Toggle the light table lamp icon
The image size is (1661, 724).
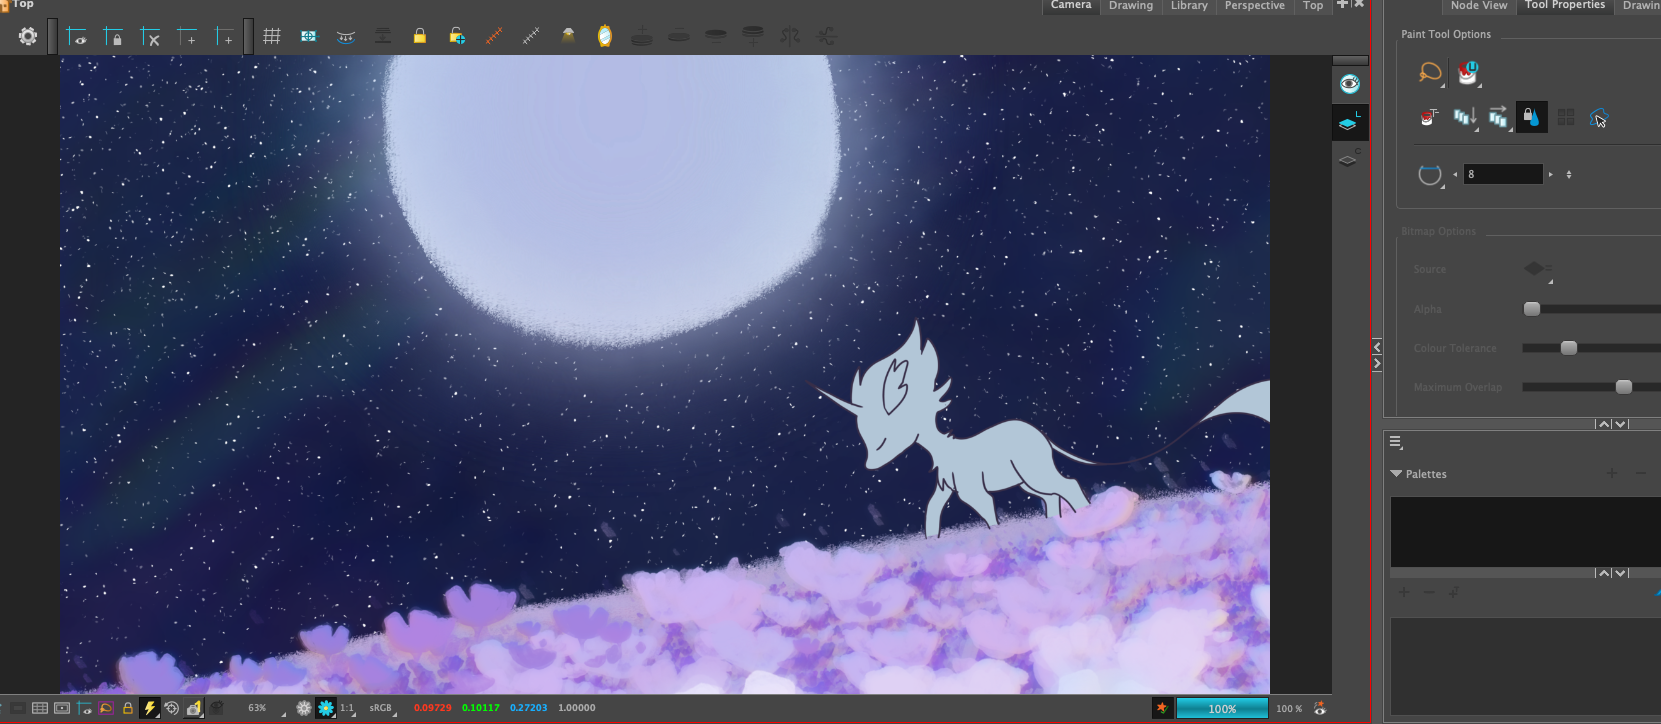point(568,37)
